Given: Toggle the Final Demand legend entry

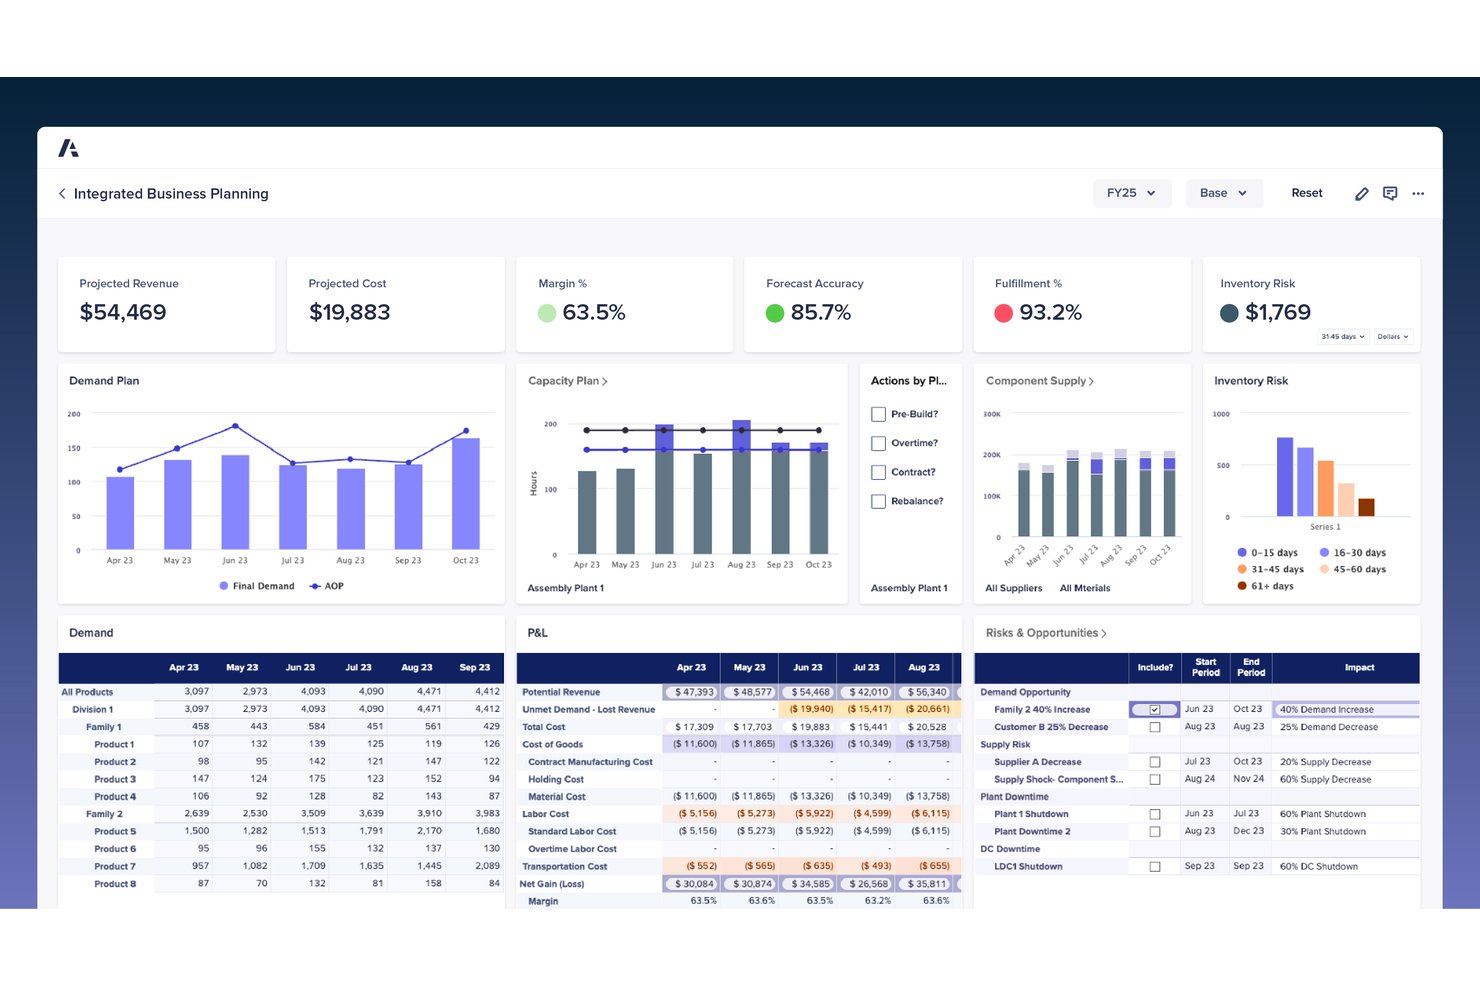Looking at the screenshot, I should 257,586.
